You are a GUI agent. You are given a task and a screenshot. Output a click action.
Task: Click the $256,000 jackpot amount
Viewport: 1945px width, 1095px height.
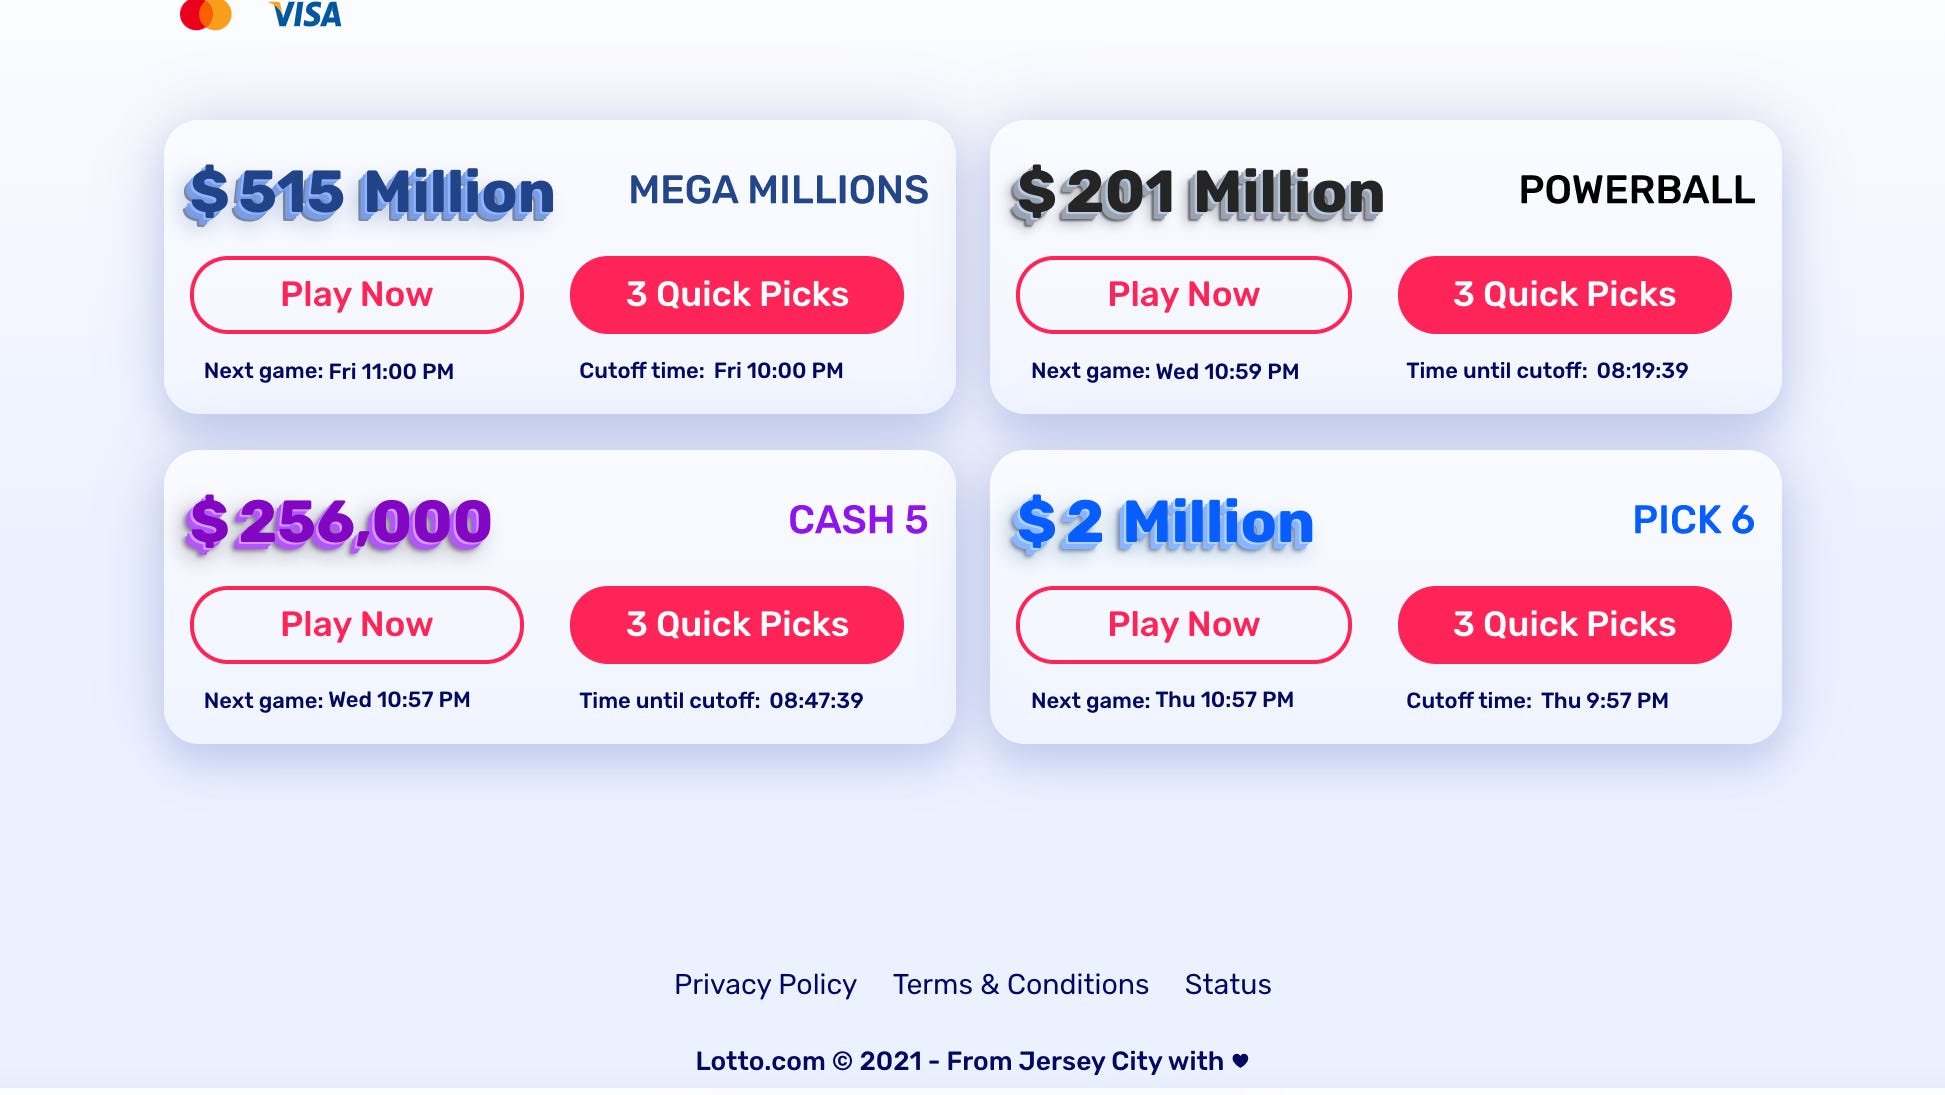338,523
